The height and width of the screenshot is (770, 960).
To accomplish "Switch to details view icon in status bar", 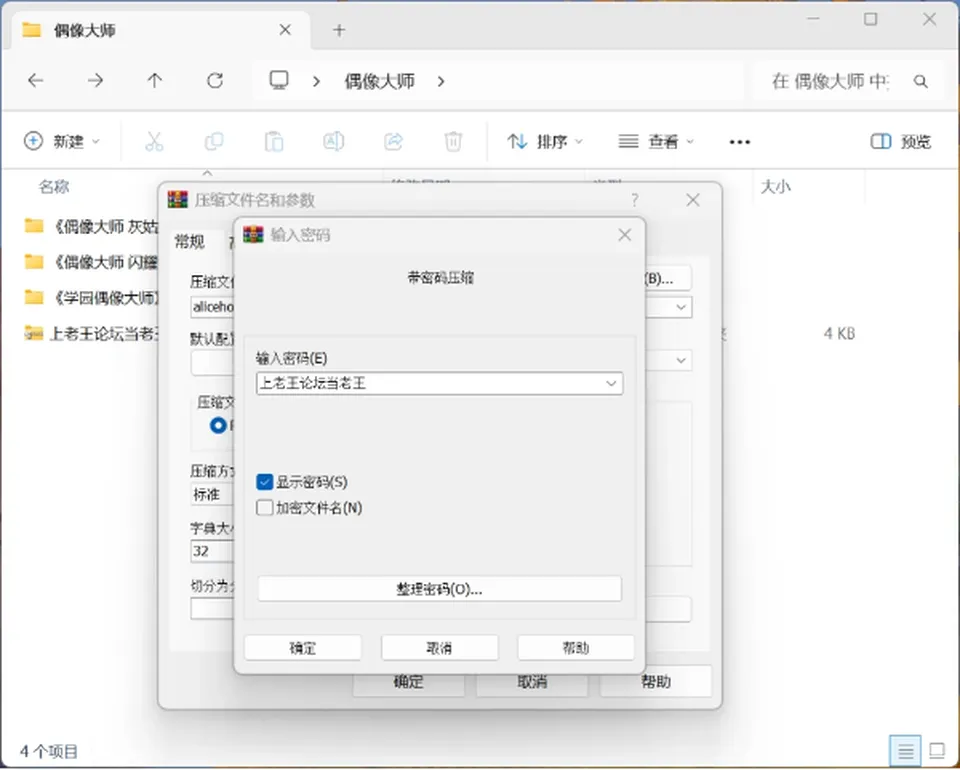I will click(x=906, y=750).
